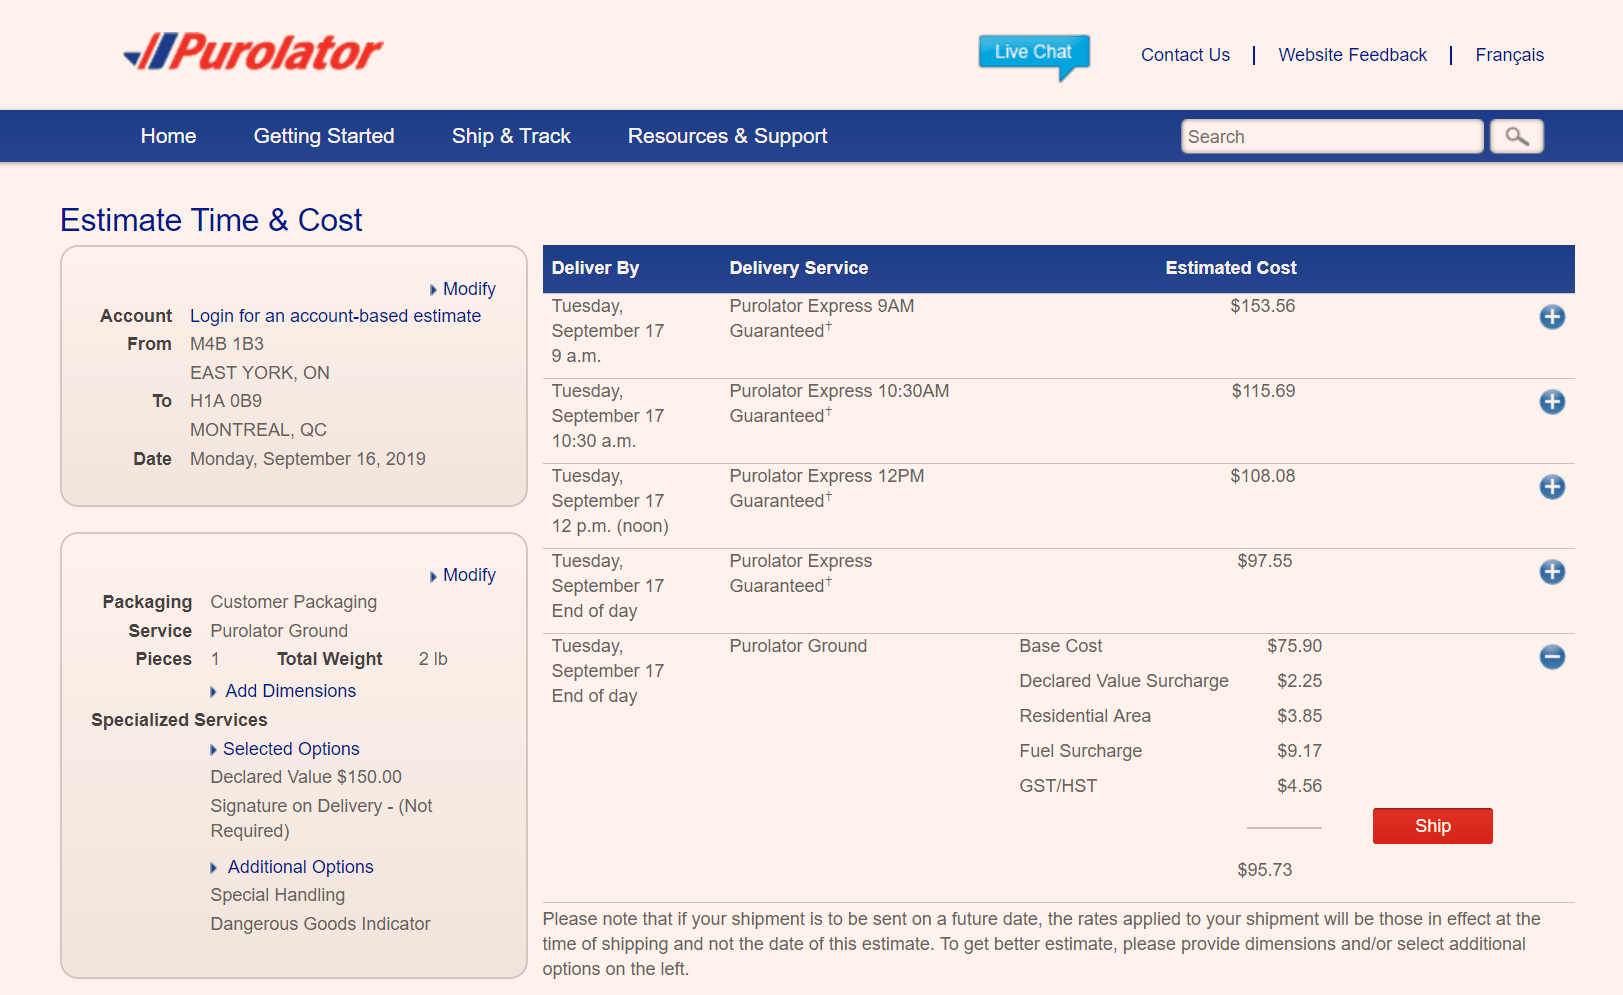
Task: Open Getting Started menu
Action: click(324, 136)
